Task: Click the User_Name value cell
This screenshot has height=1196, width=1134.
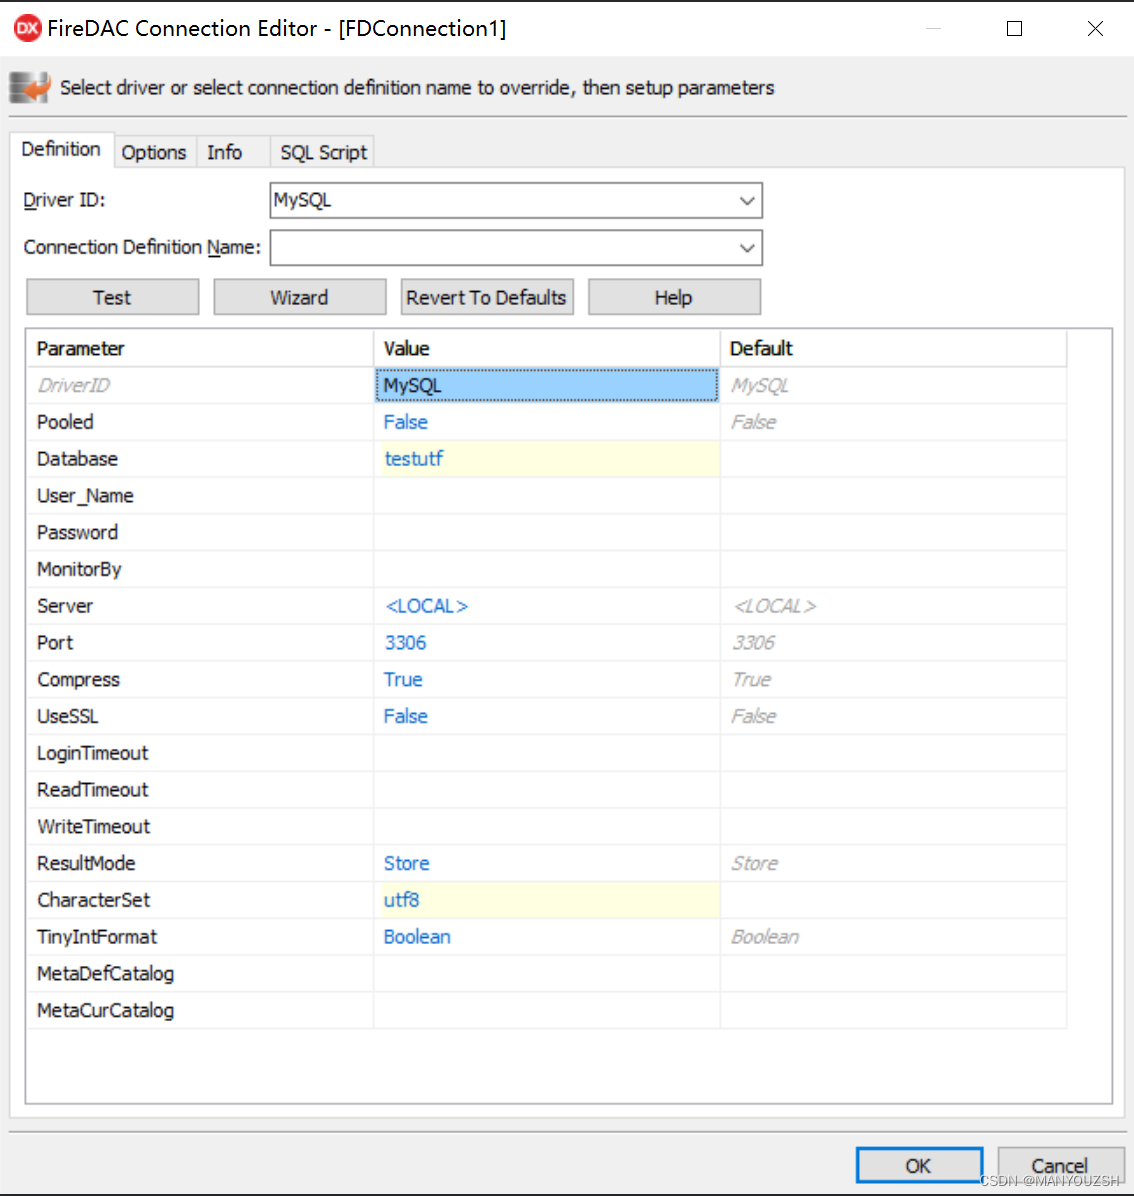Action: point(547,496)
